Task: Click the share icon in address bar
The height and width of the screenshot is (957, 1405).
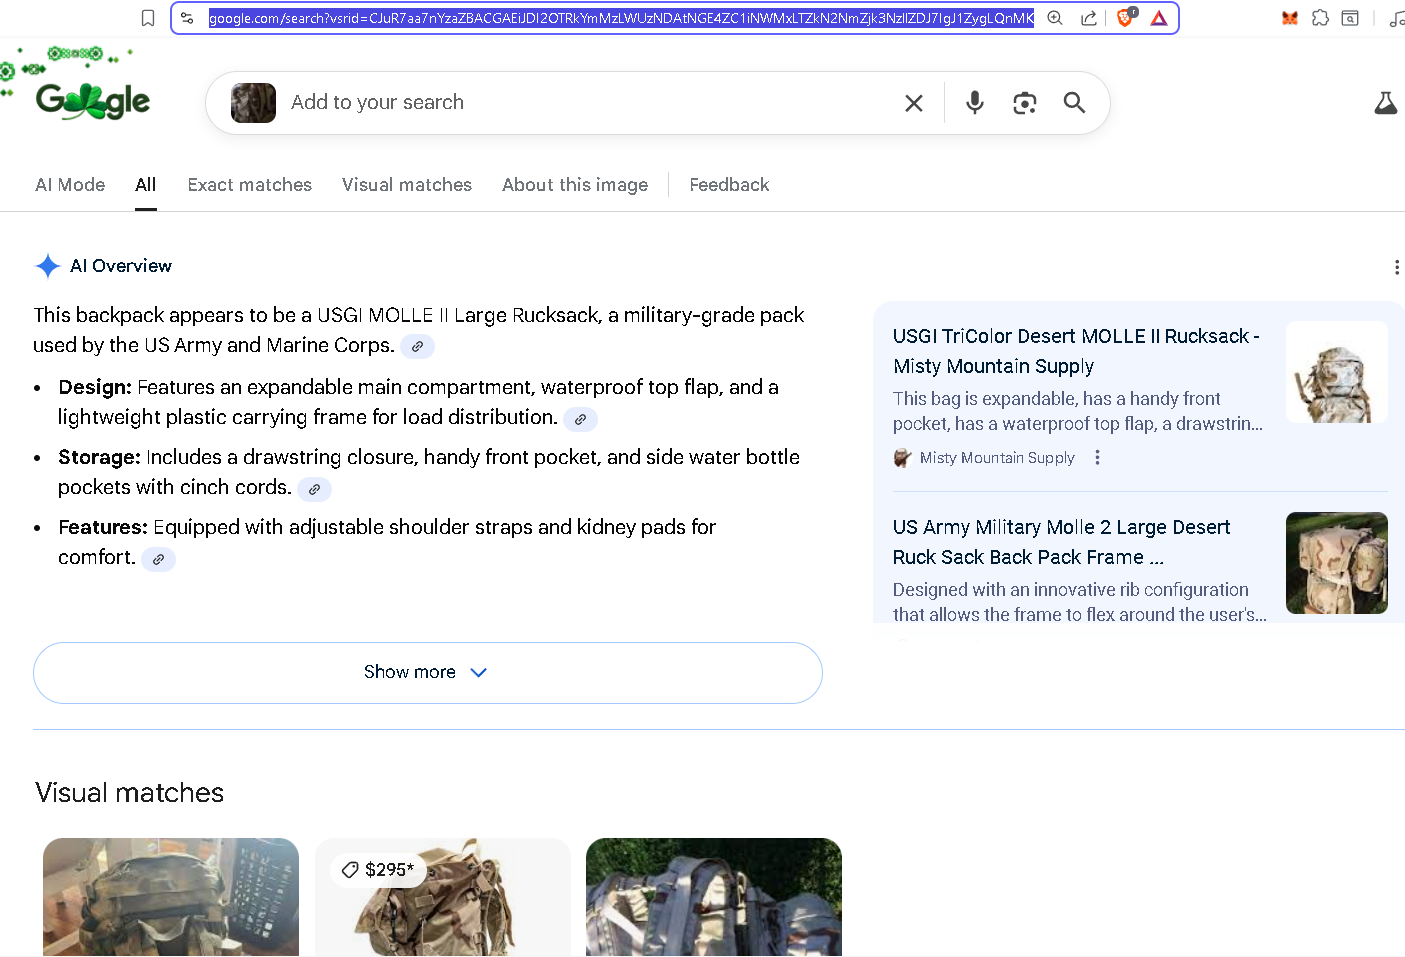Action: [1089, 18]
